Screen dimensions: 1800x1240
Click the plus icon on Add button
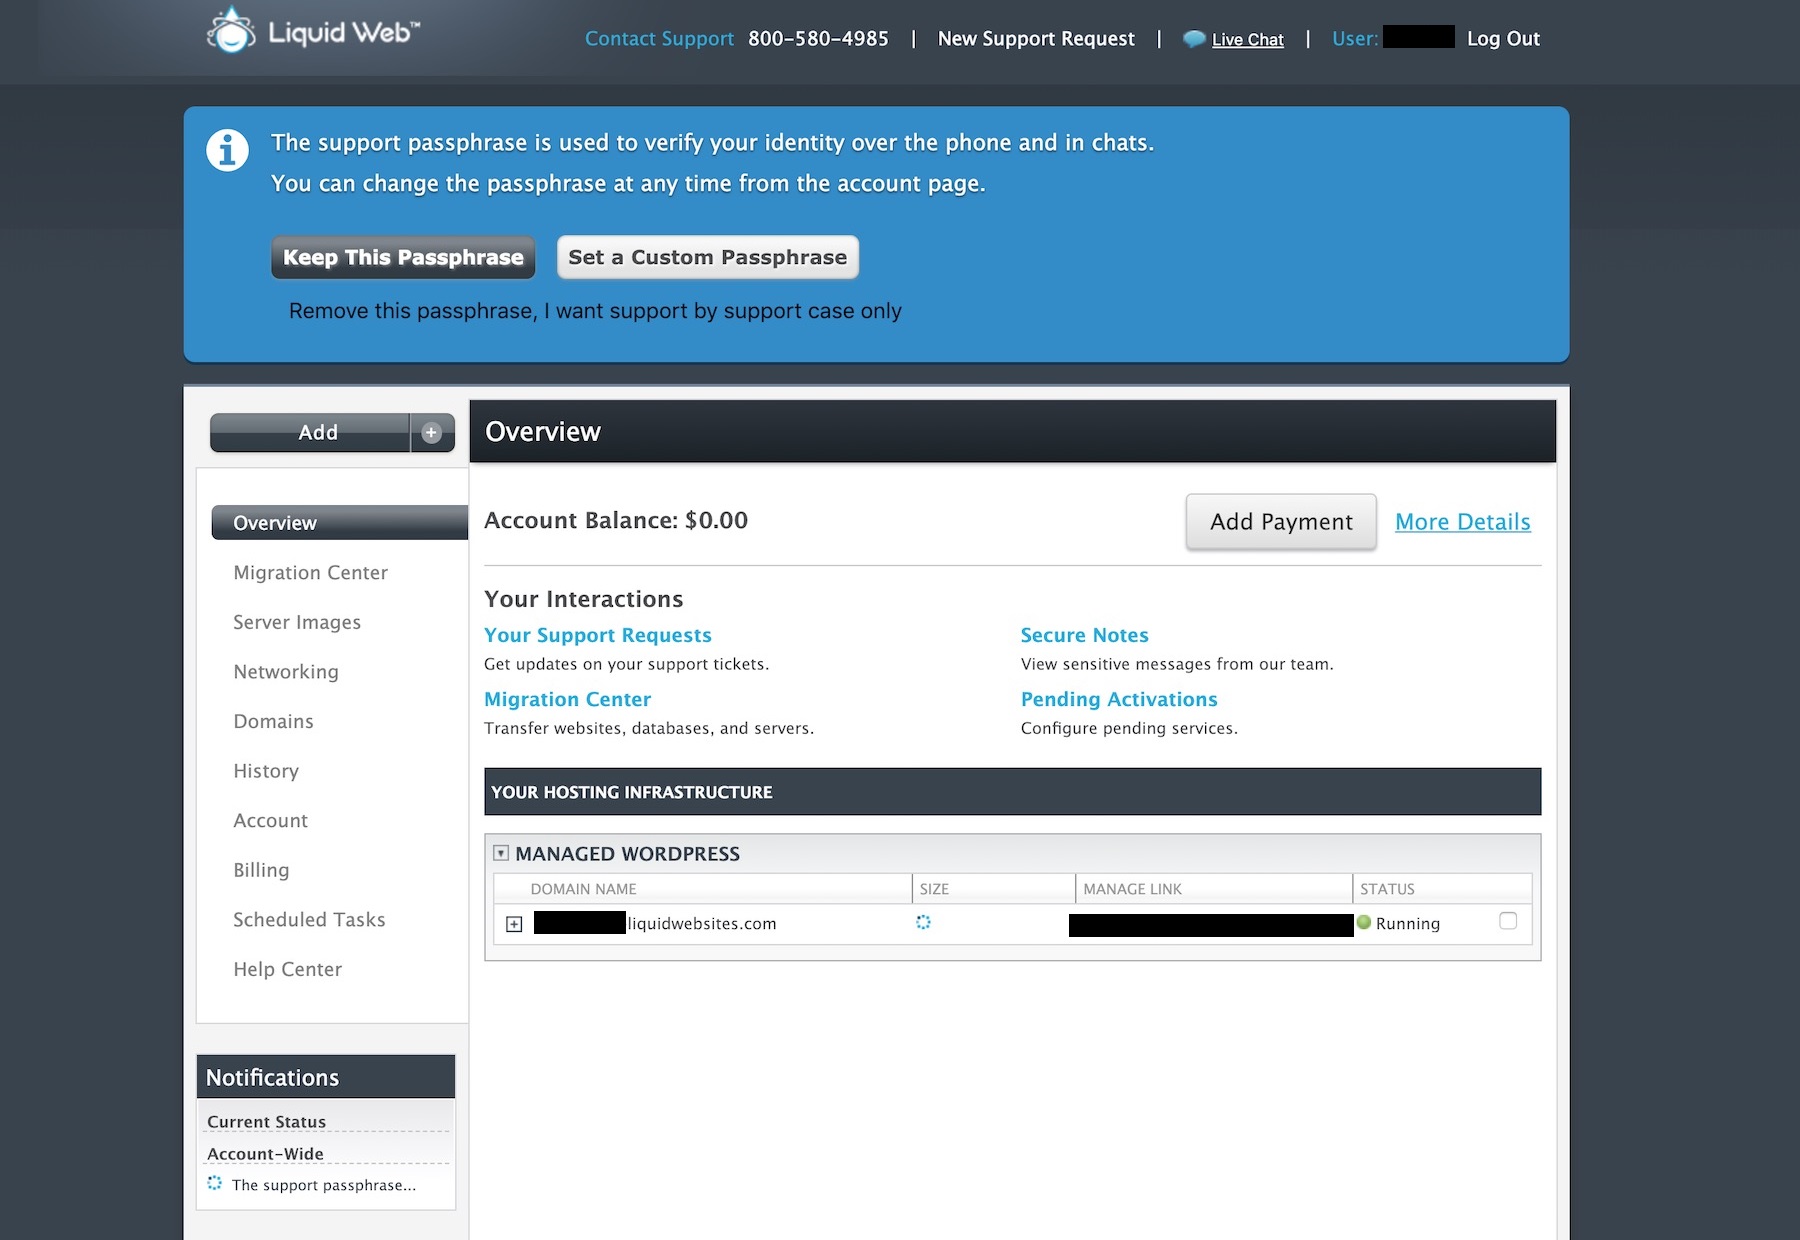[431, 433]
